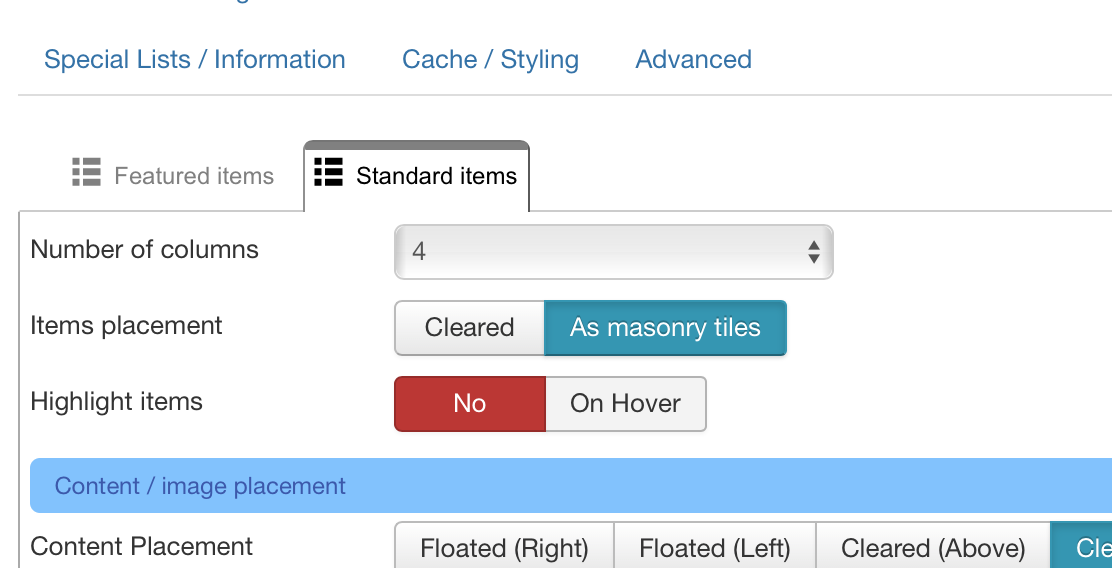1112x568 pixels.
Task: Click the Highlight items label
Action: pyautogui.click(x=117, y=402)
